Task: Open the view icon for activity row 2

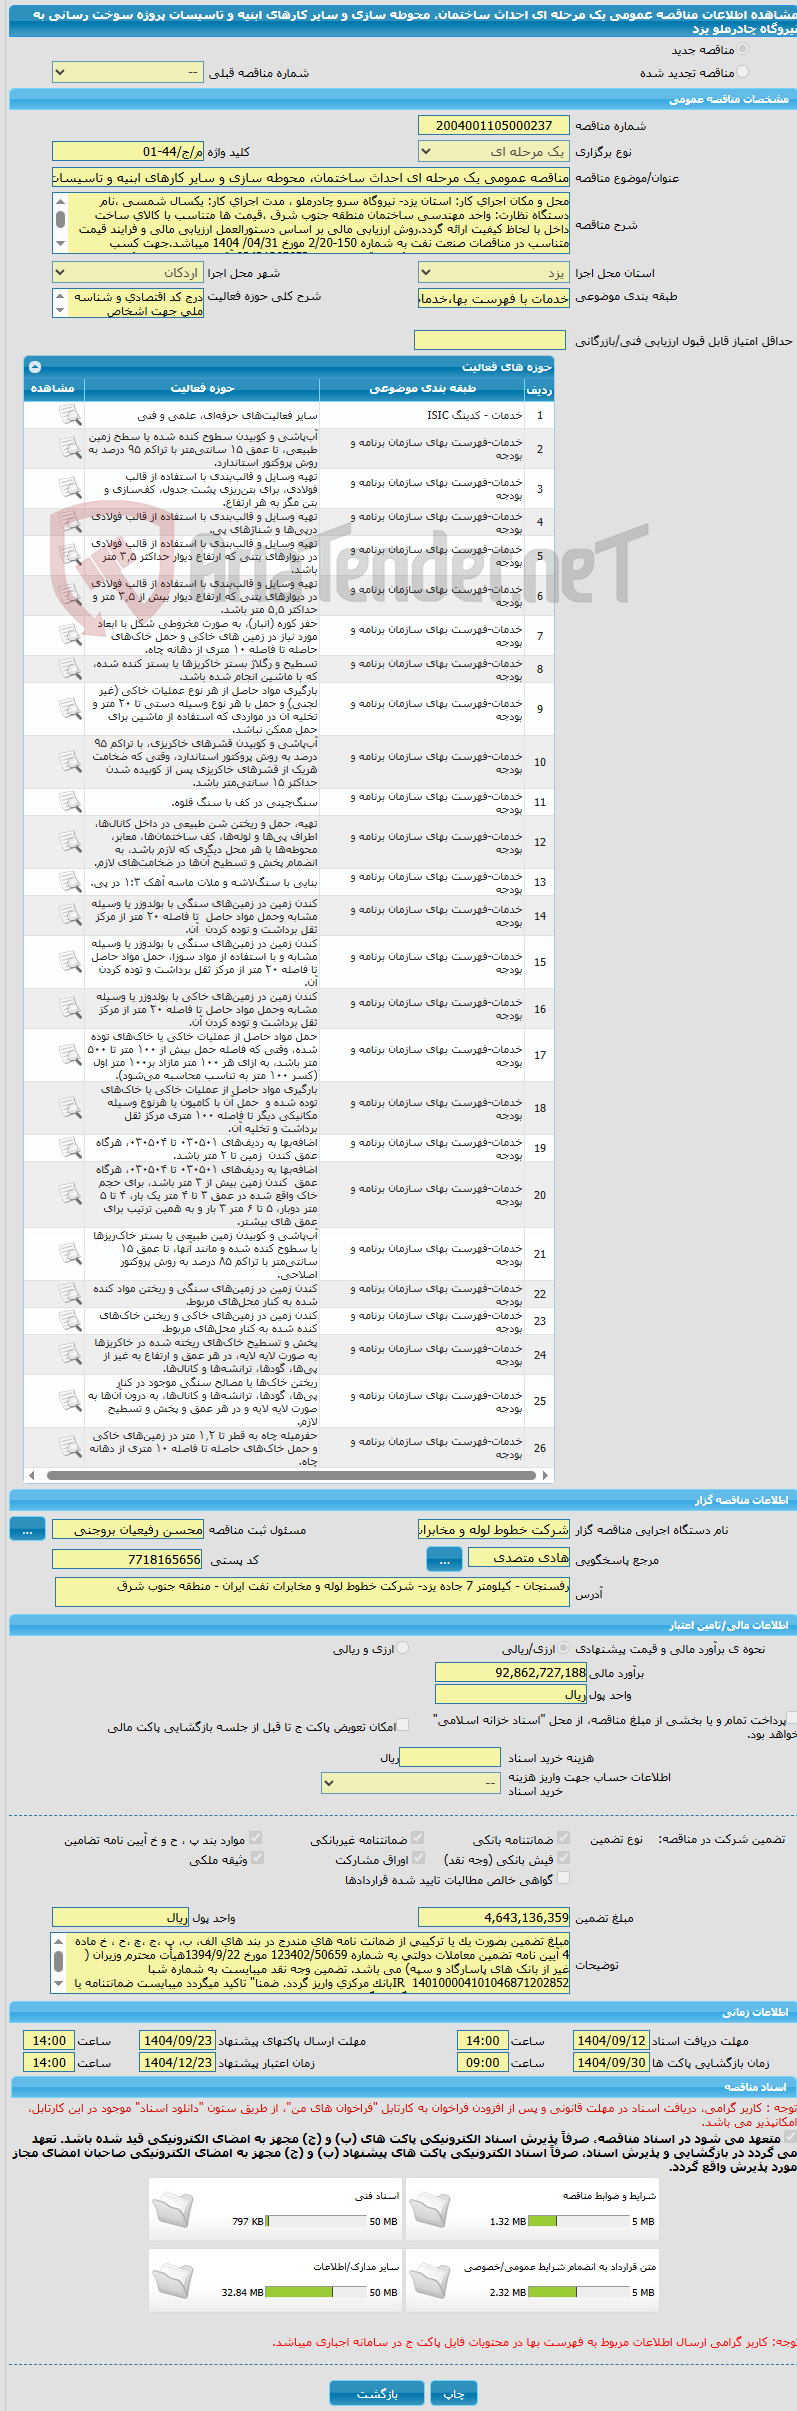Action: pos(69,449)
